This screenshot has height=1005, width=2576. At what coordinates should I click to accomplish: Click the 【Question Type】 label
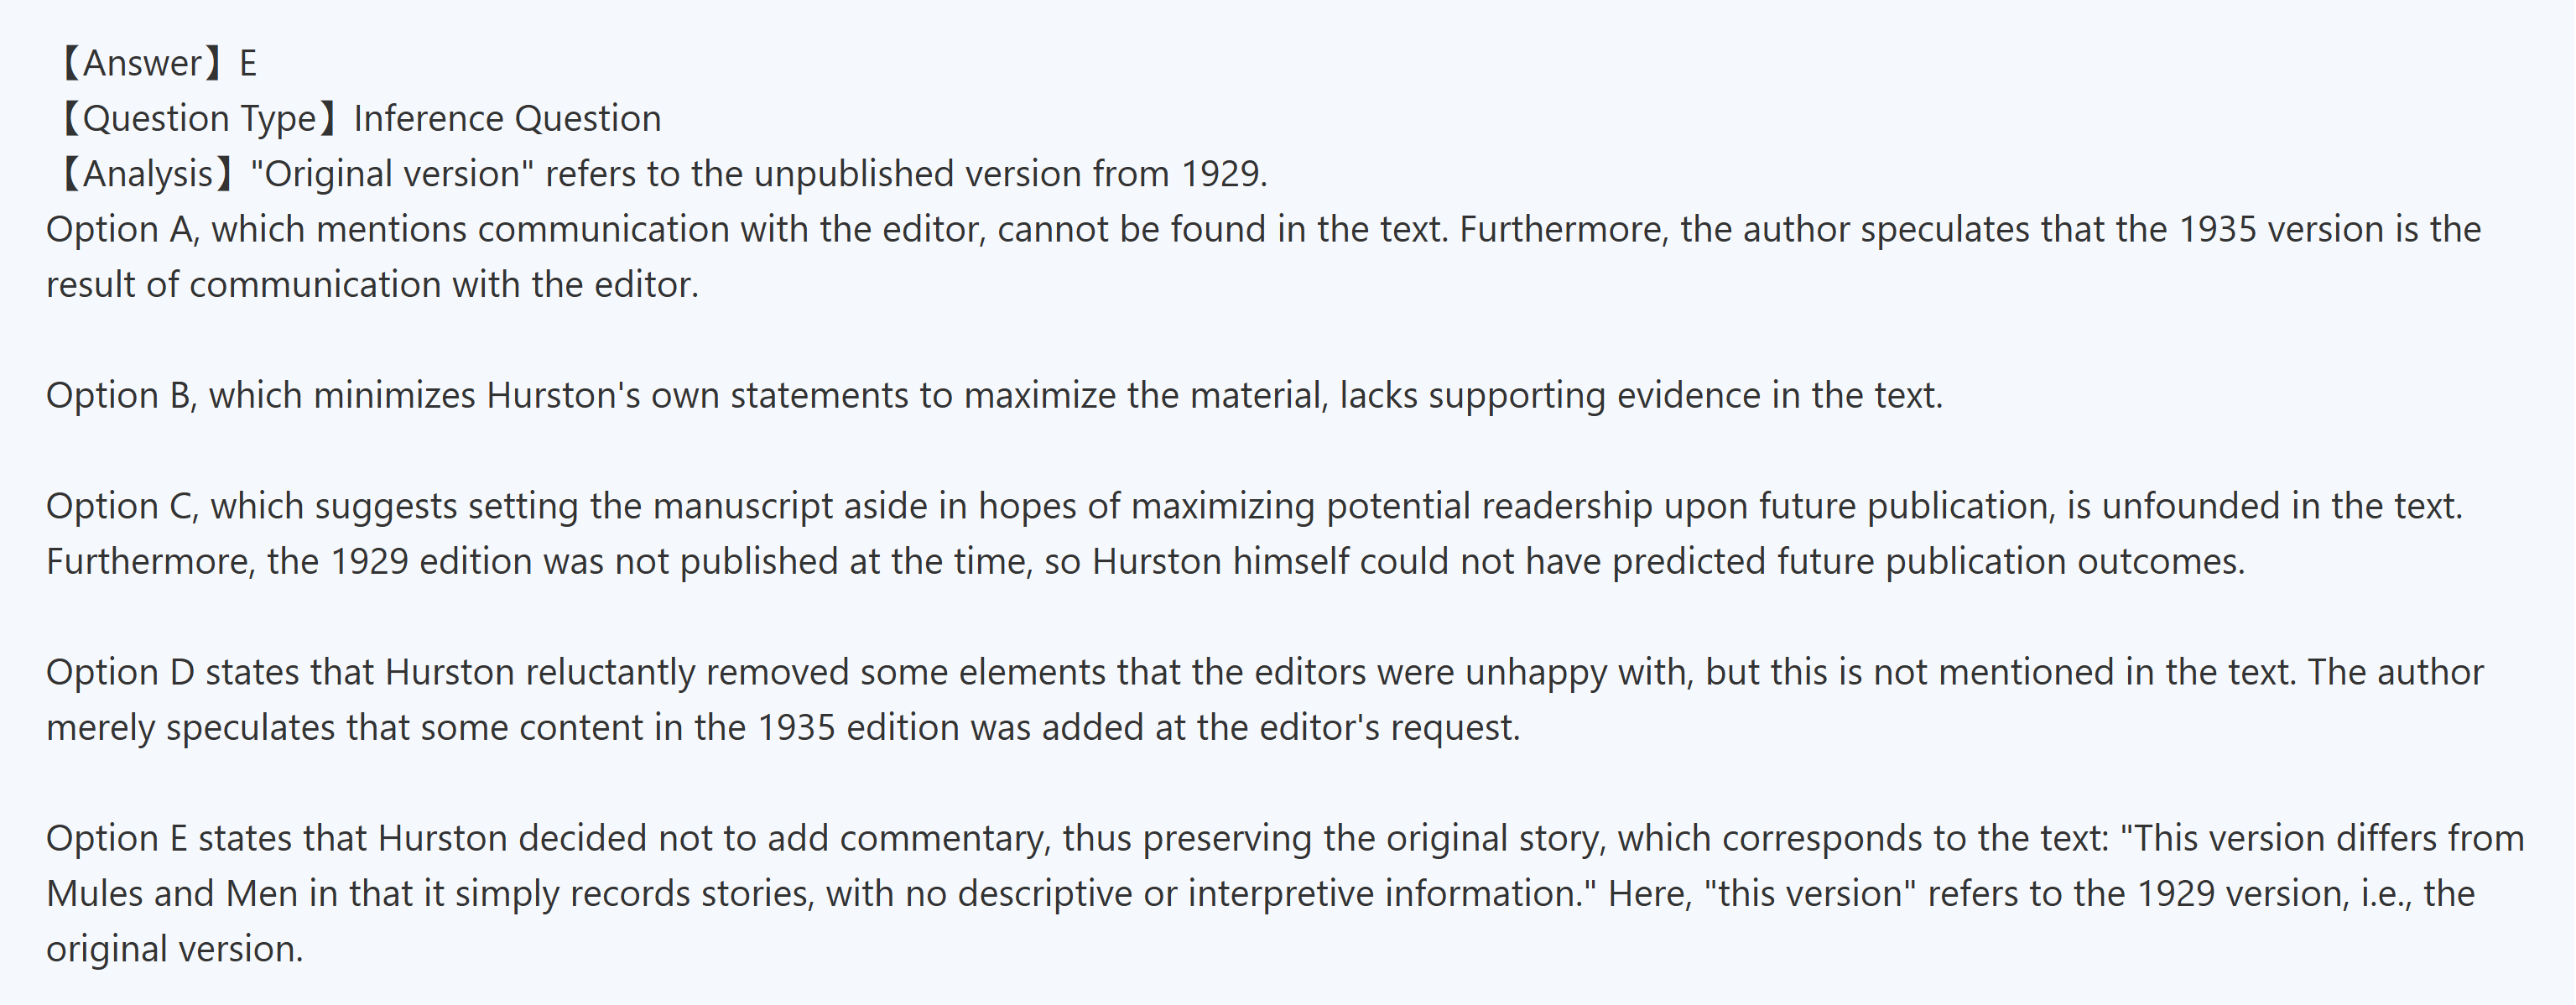196,118
